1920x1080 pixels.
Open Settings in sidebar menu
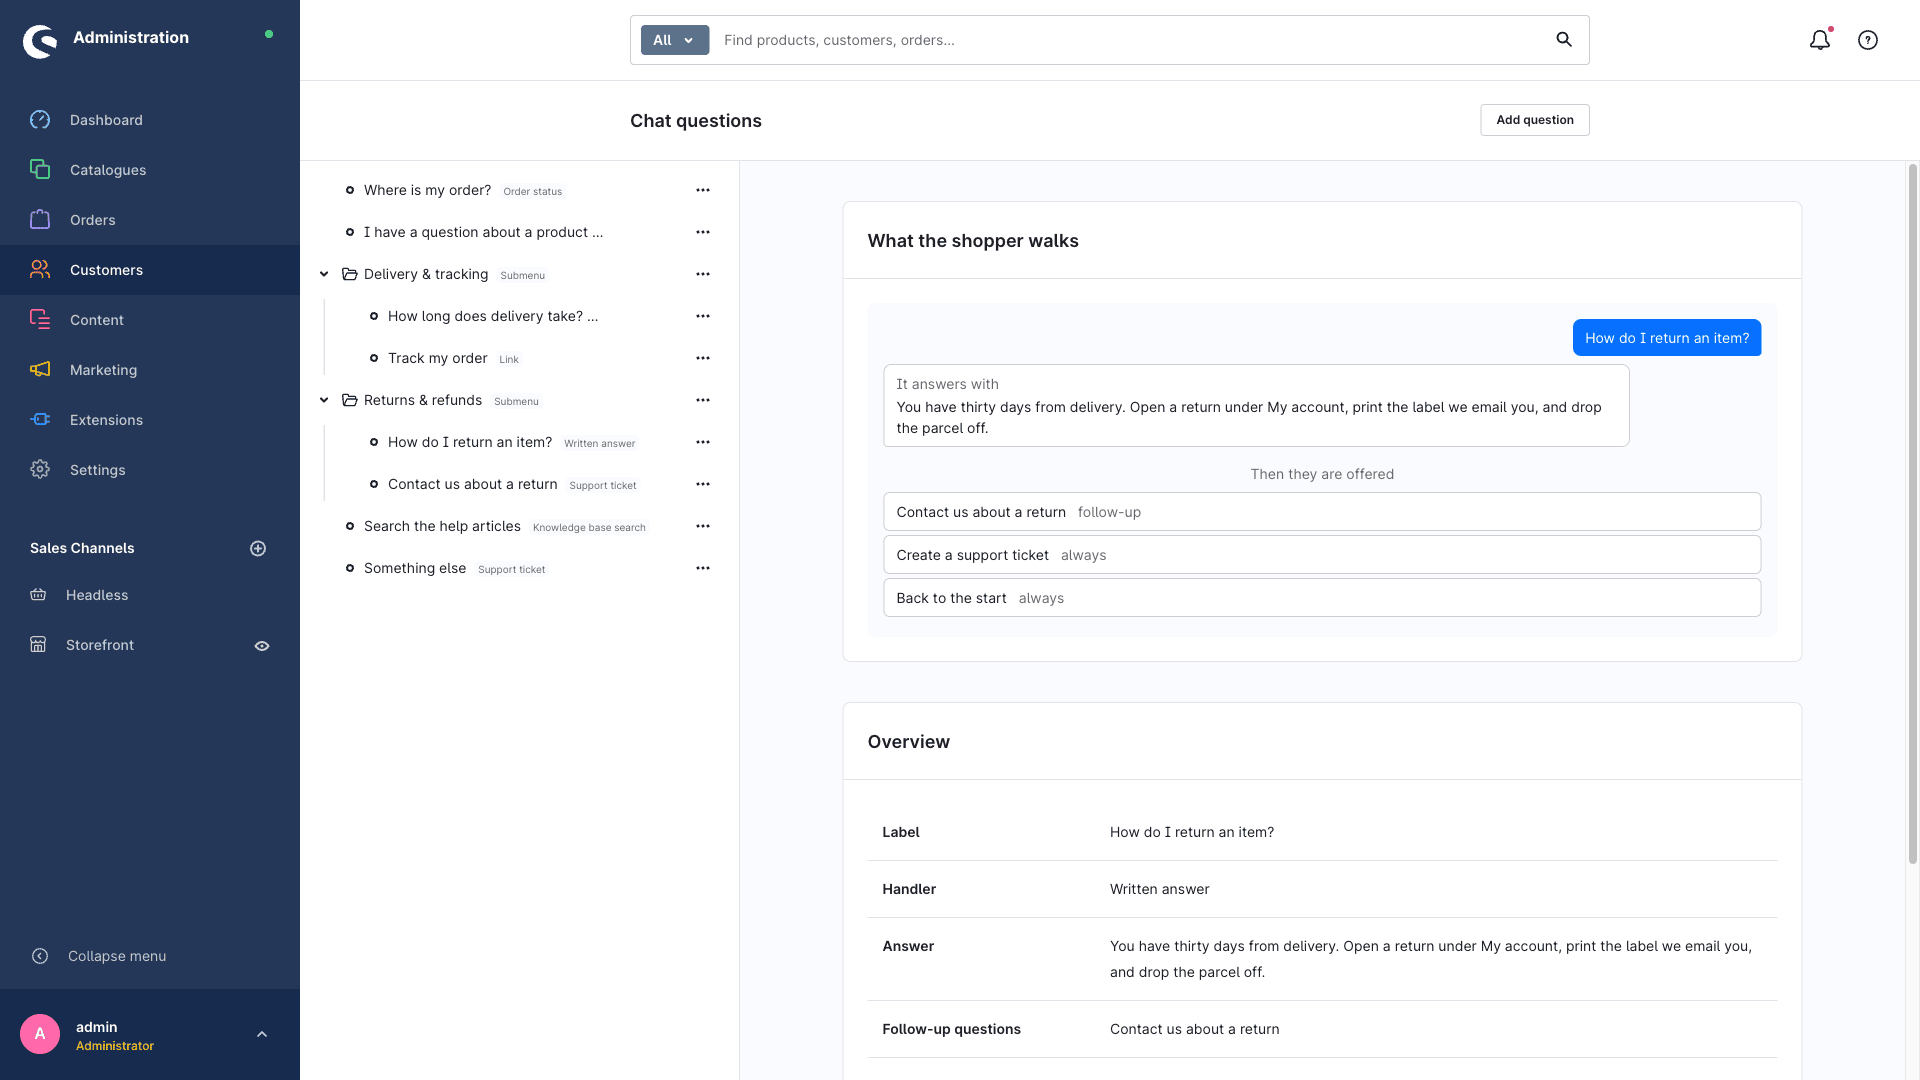point(150,470)
